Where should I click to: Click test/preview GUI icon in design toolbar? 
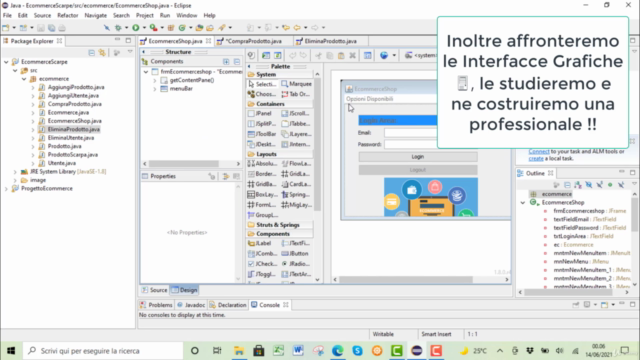251,55
